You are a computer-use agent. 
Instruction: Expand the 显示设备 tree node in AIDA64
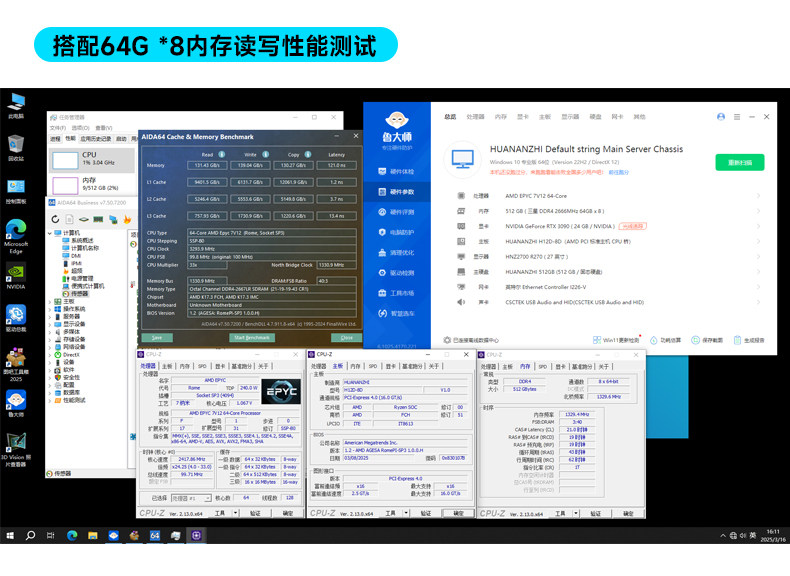tap(49, 324)
